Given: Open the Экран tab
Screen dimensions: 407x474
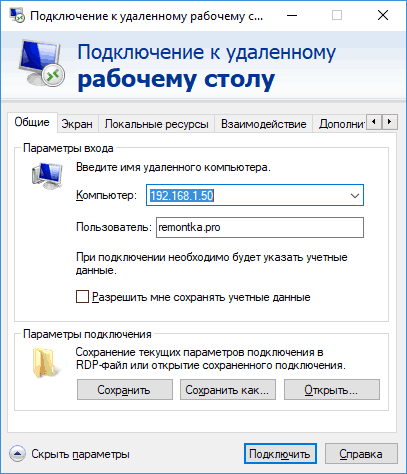Looking at the screenshot, I should point(77,124).
